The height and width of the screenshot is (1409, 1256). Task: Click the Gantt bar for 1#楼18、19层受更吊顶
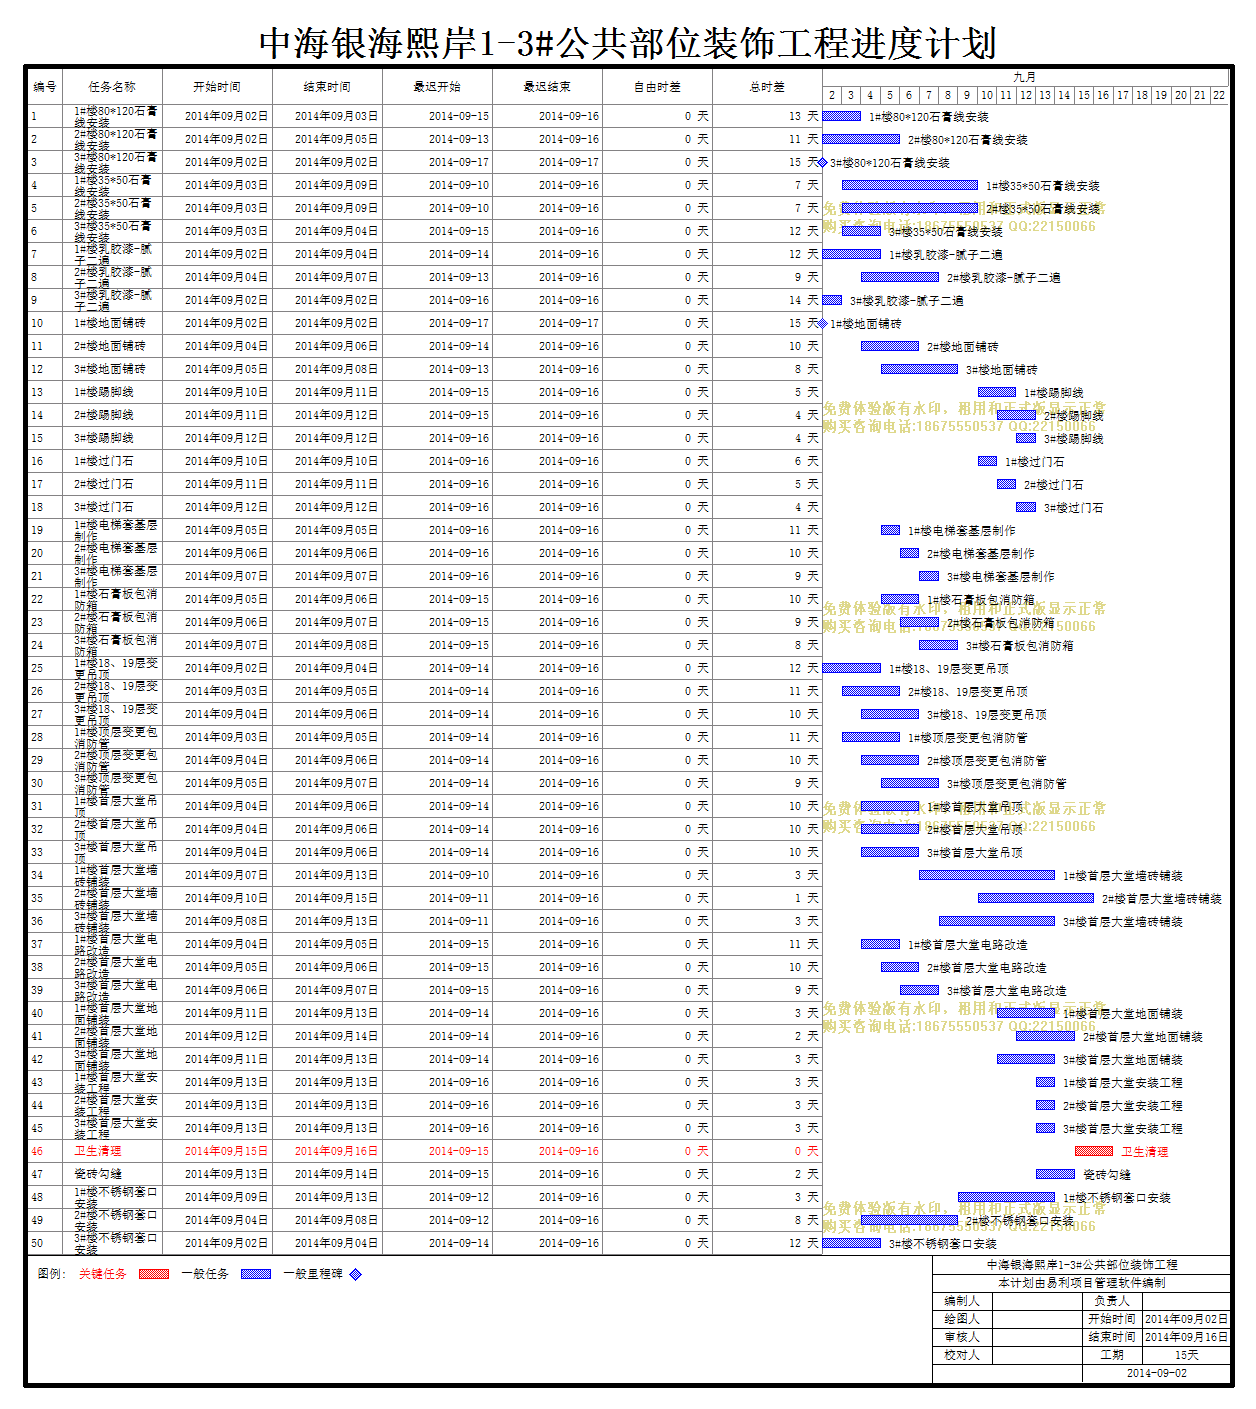(x=852, y=668)
